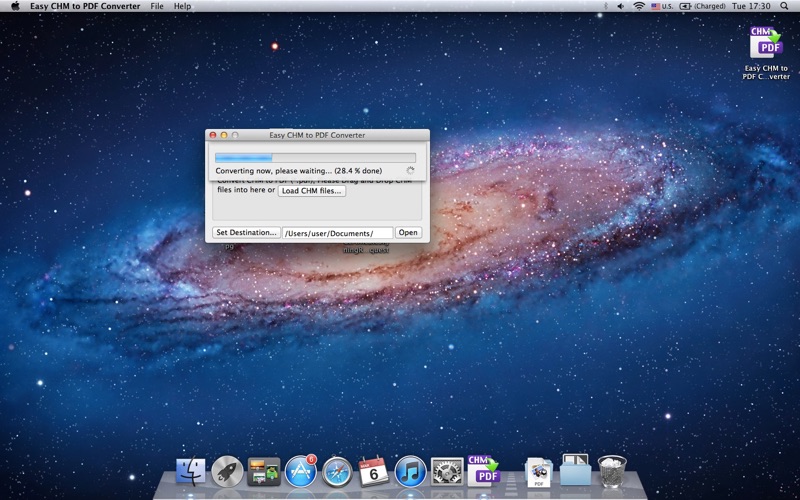
Task: Open the App Store from the Dock
Action: (301, 471)
